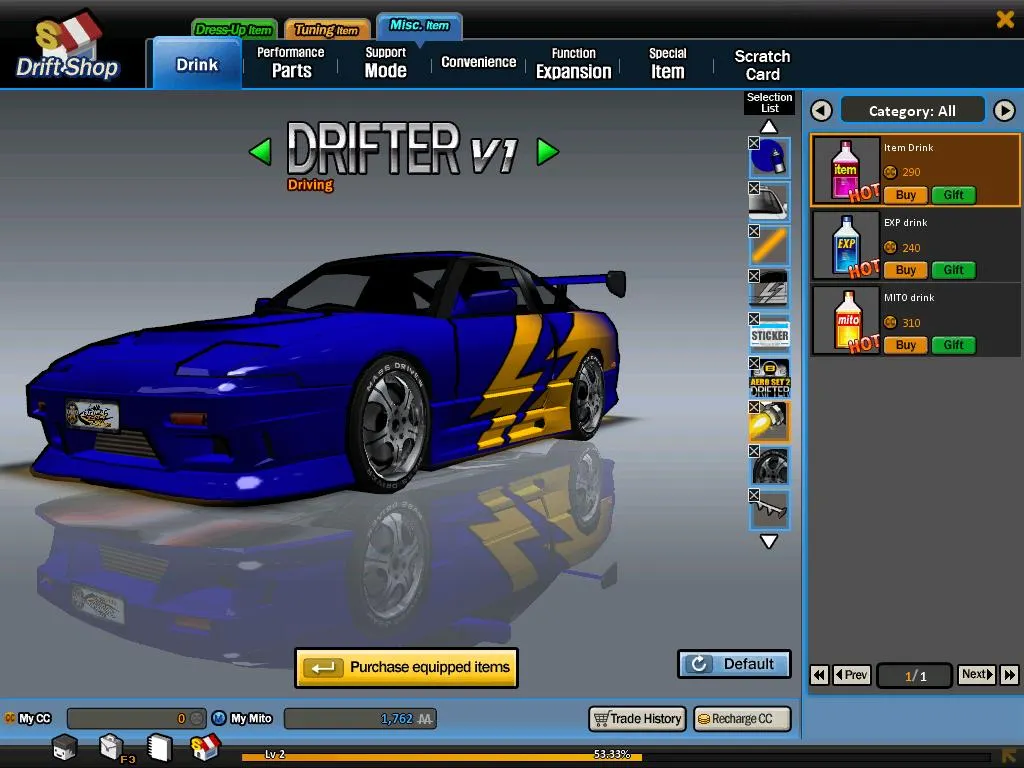Screen dimensions: 1024x768
Task: Jump to first page of item list
Action: click(819, 675)
